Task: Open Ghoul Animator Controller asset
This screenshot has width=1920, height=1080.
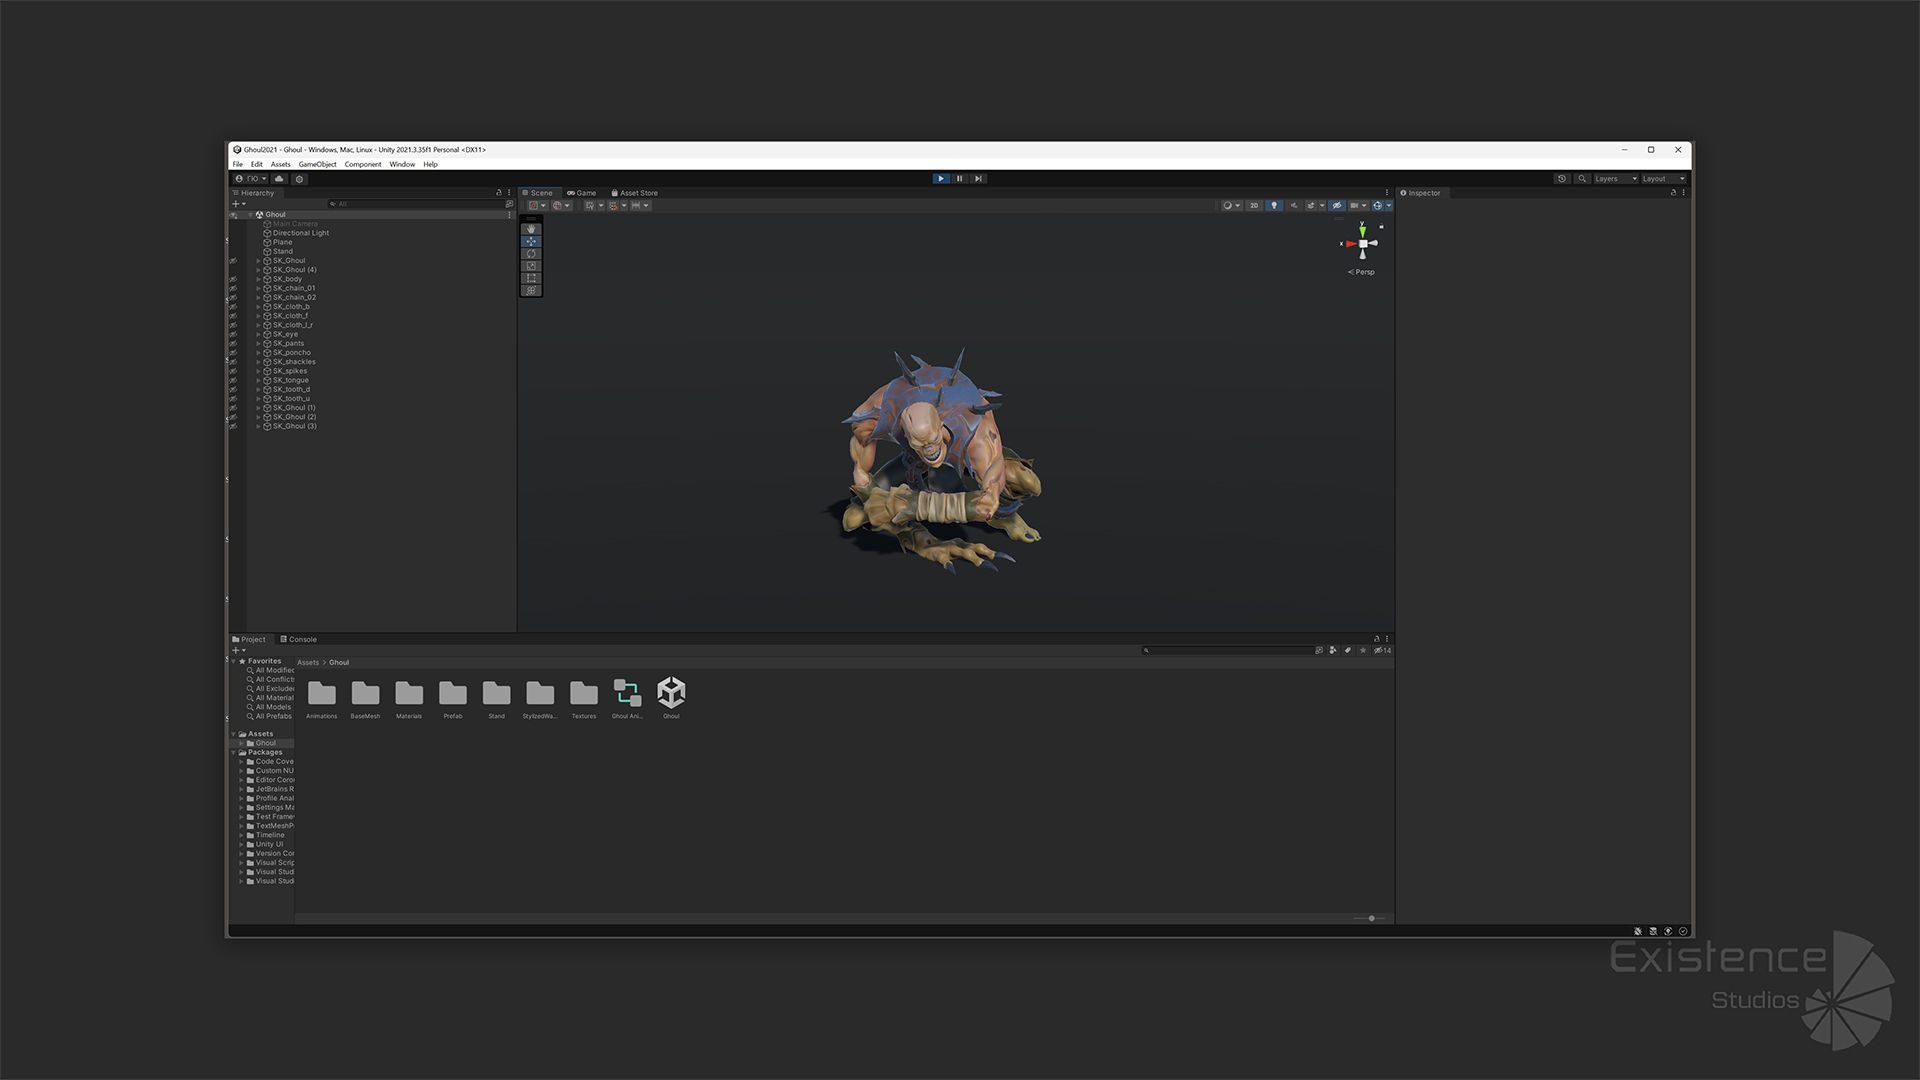Action: [628, 698]
